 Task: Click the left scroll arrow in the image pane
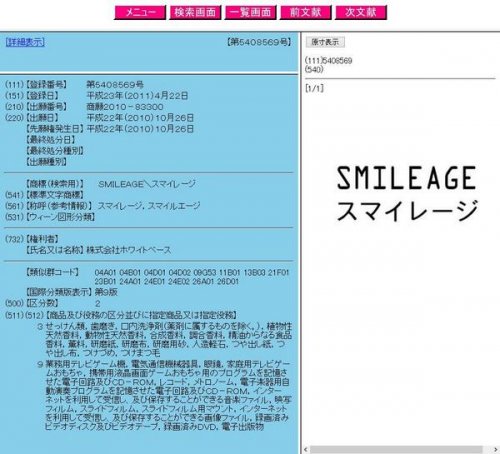click(x=306, y=450)
